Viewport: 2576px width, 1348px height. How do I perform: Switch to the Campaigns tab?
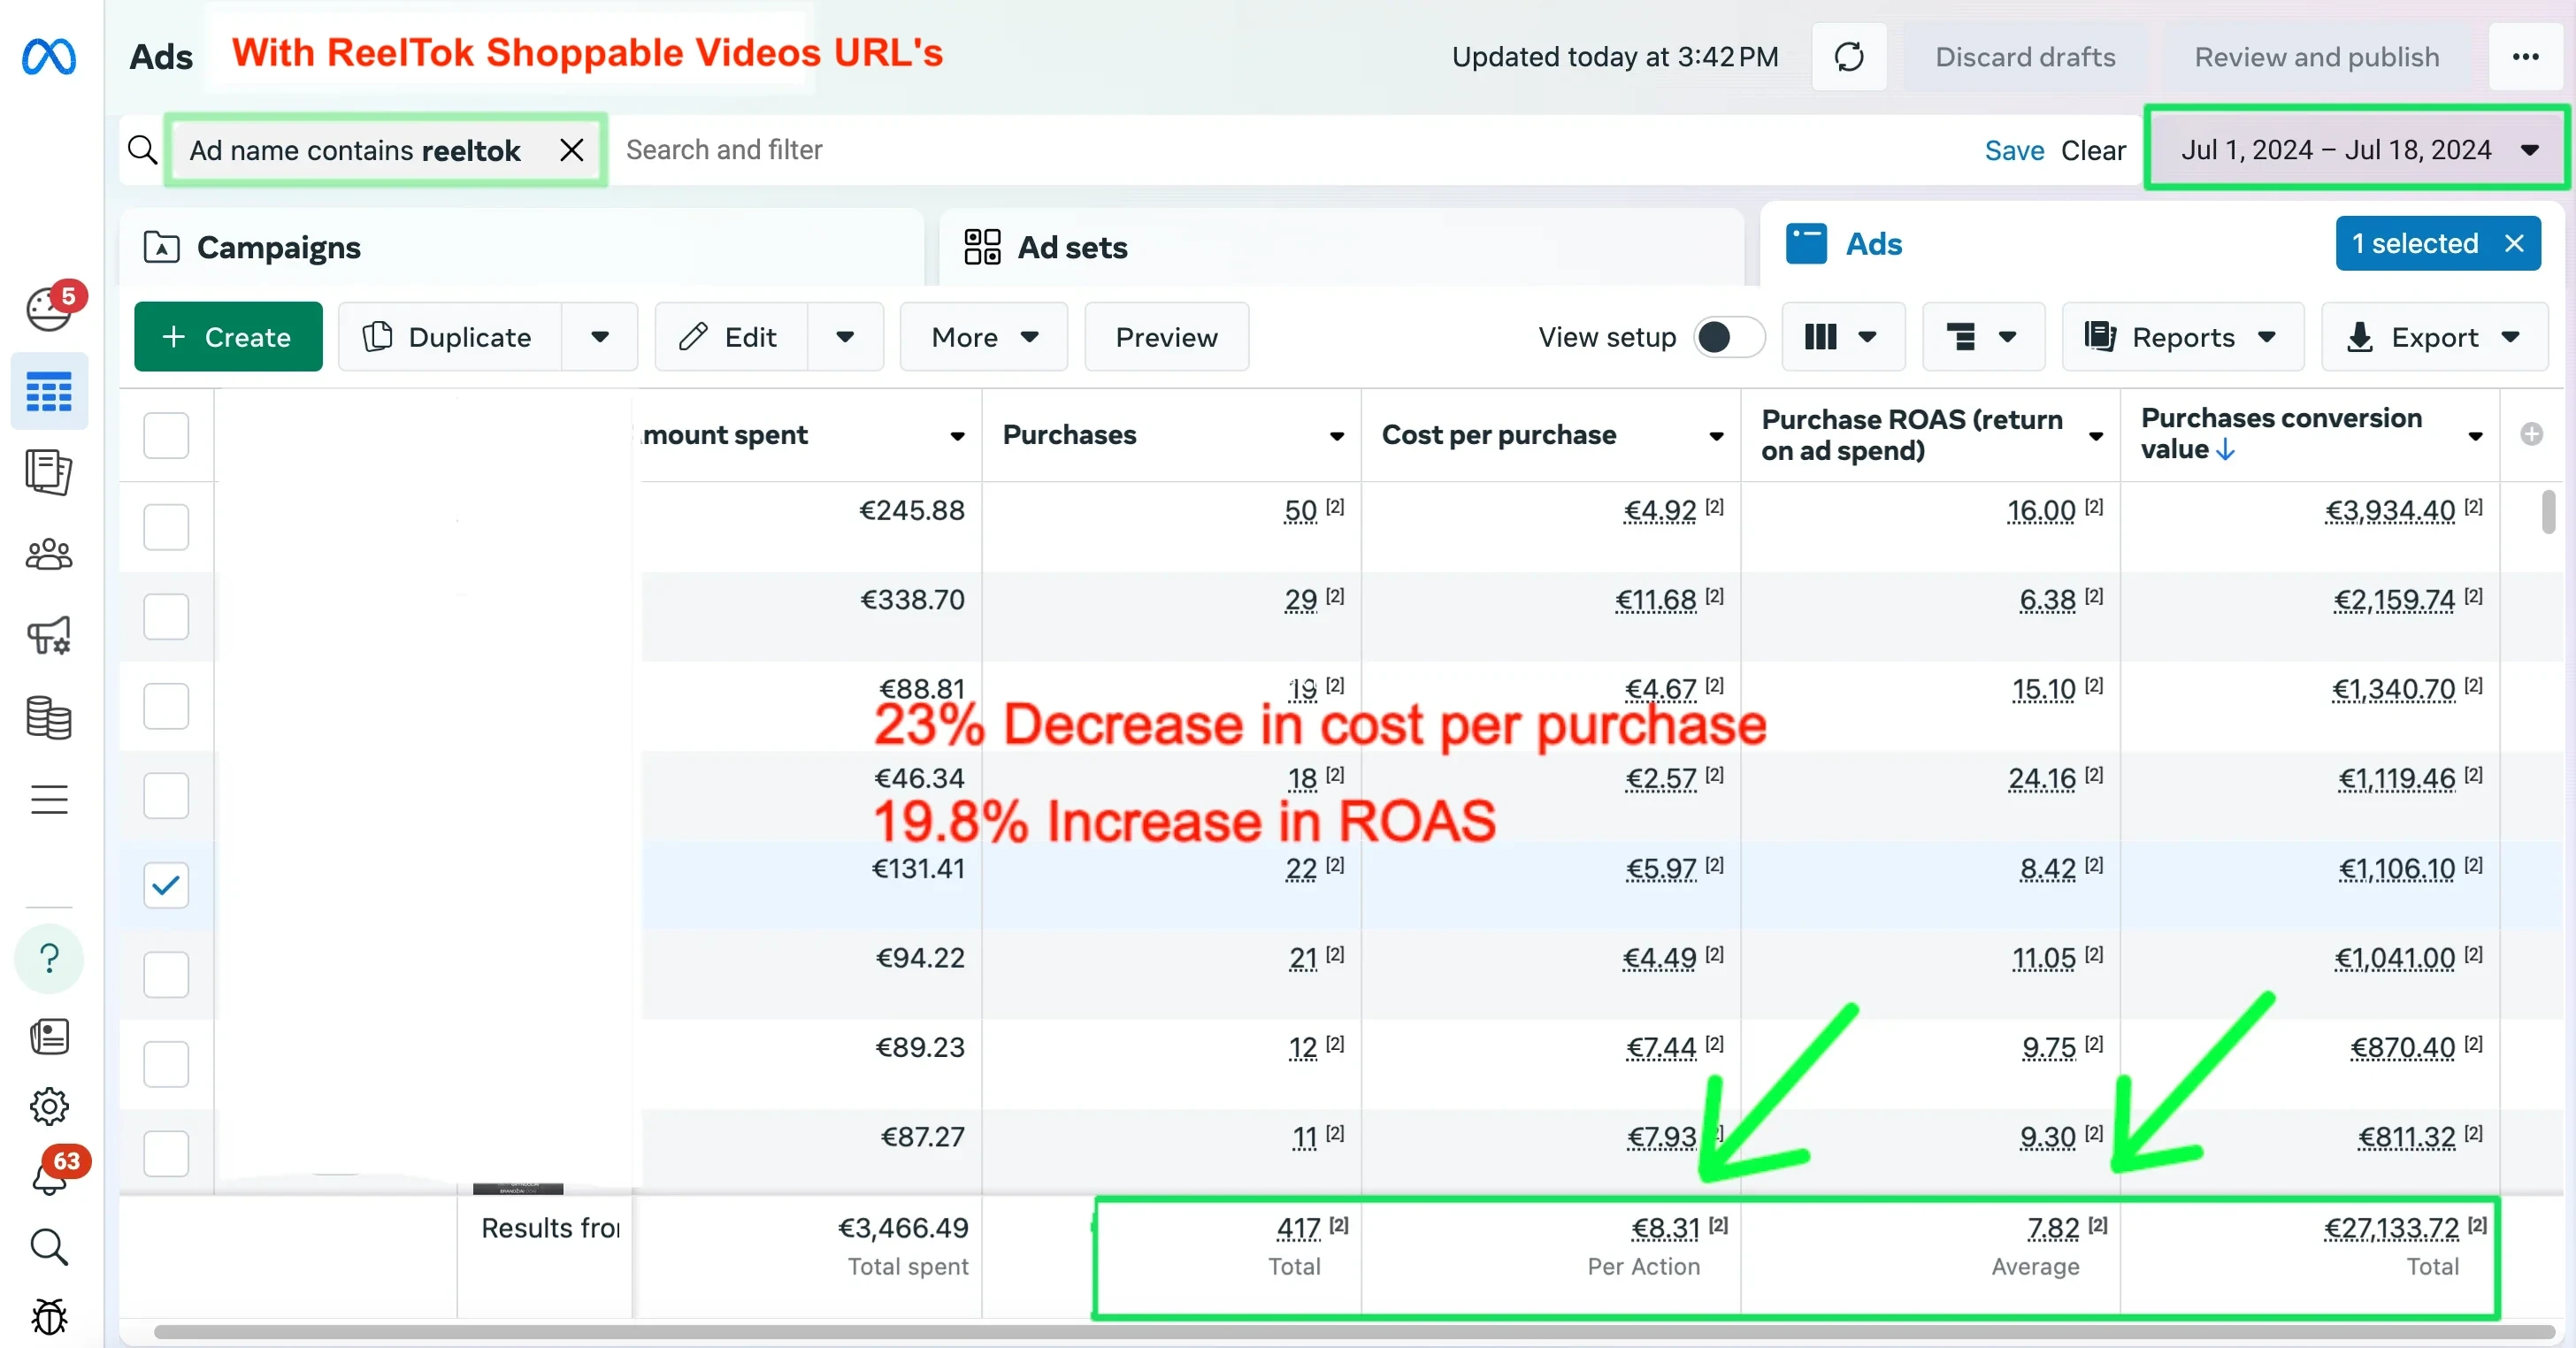coord(278,247)
